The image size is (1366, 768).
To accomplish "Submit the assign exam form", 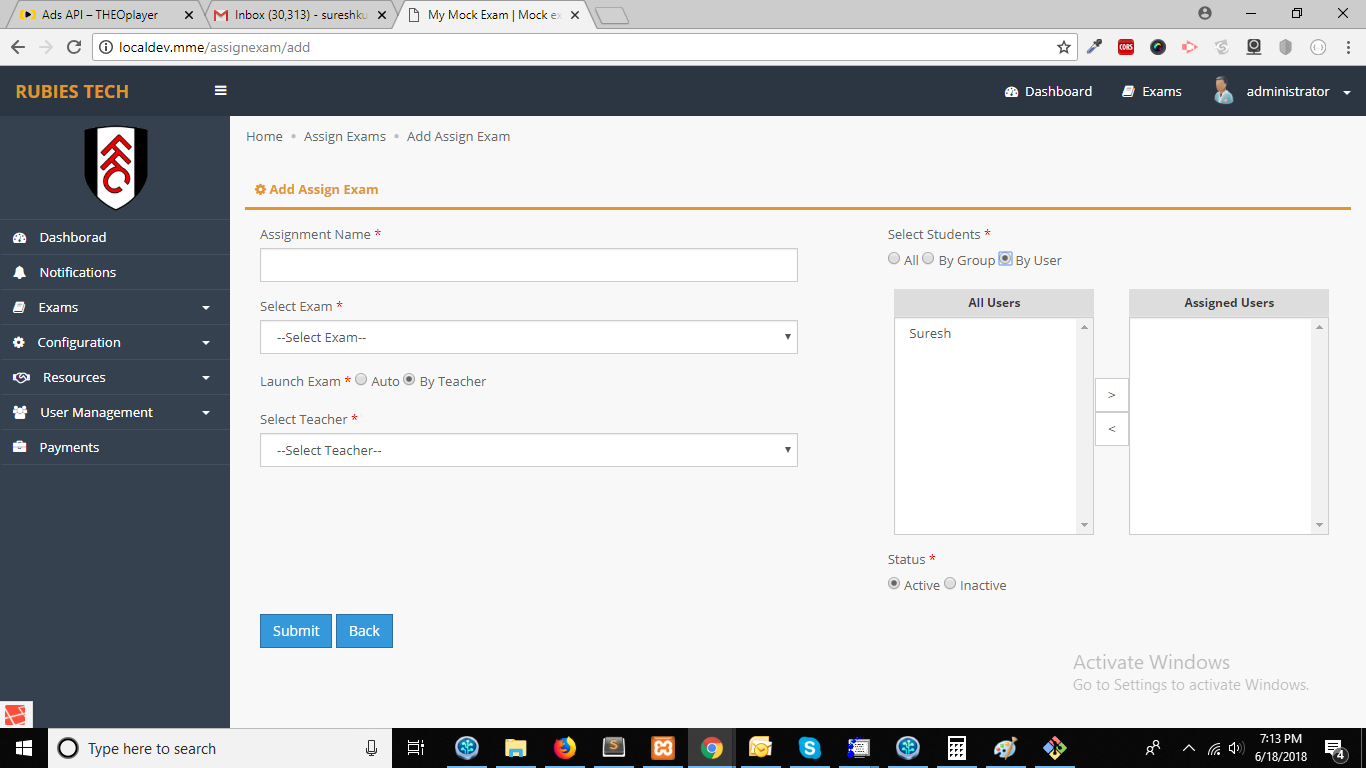I will tap(296, 631).
